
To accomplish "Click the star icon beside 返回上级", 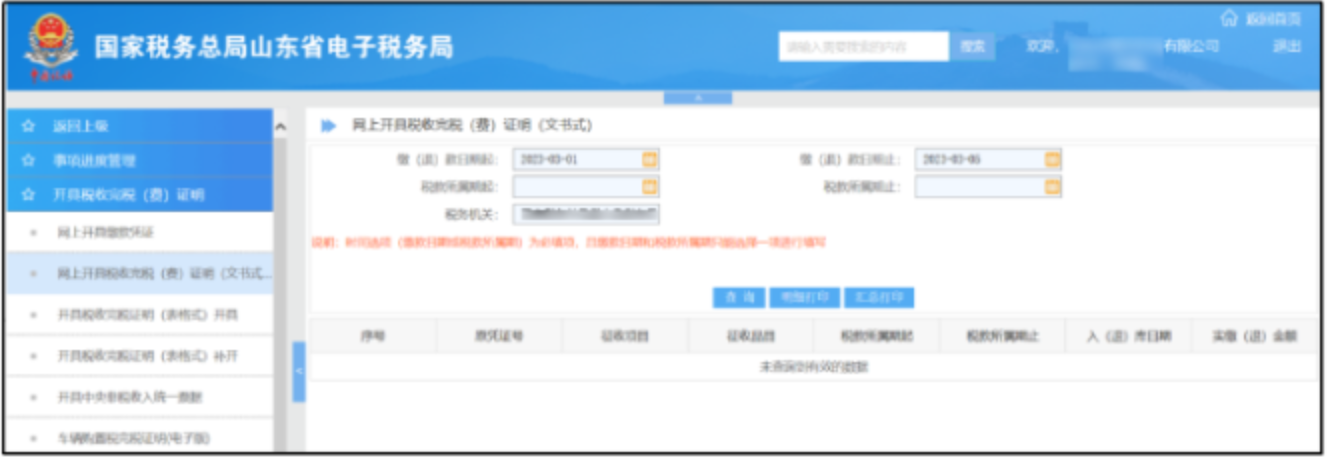I will click(28, 126).
